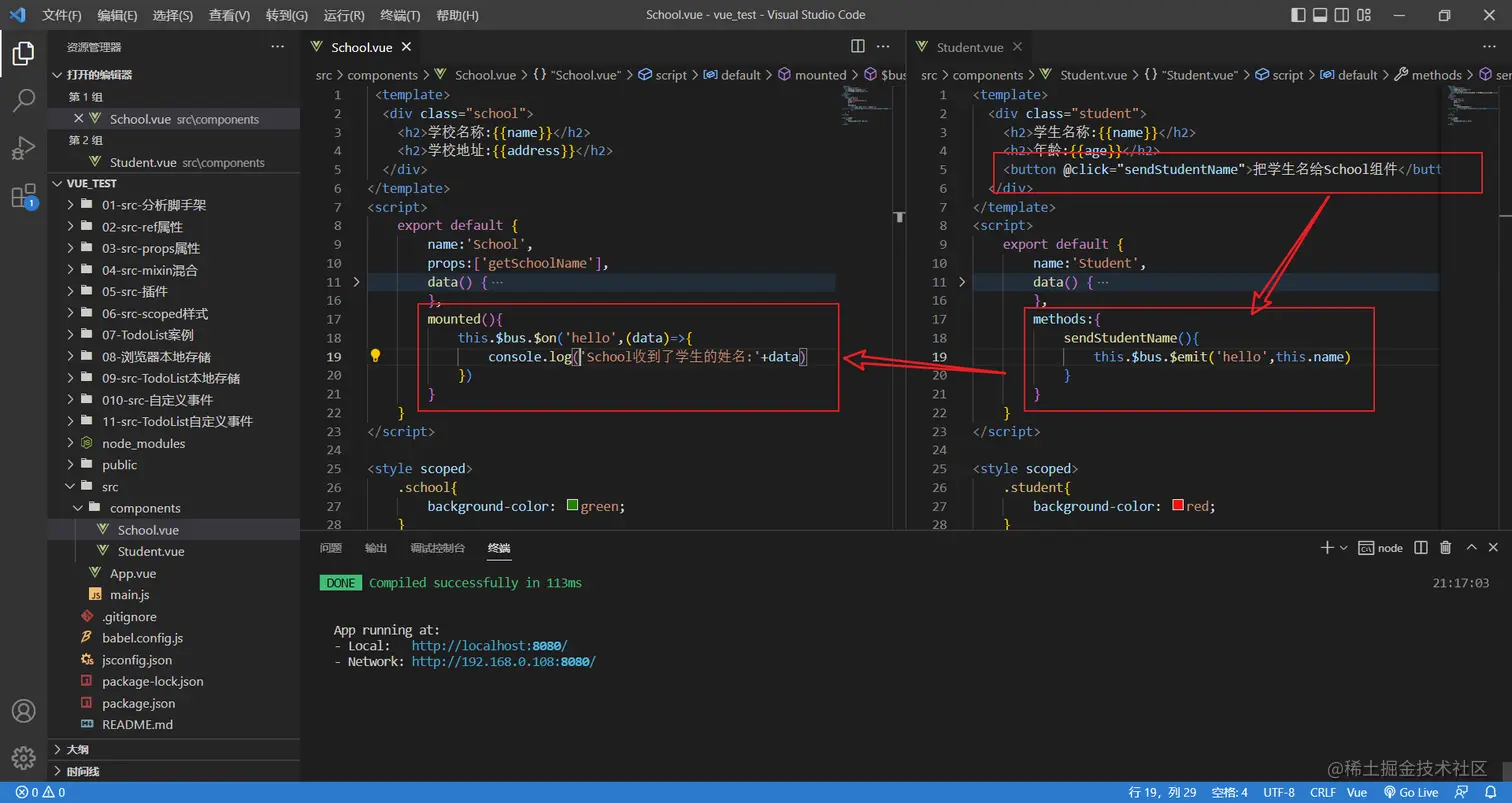Open the Manage gear icon
Screen dimensions: 1512x803
pos(23,758)
